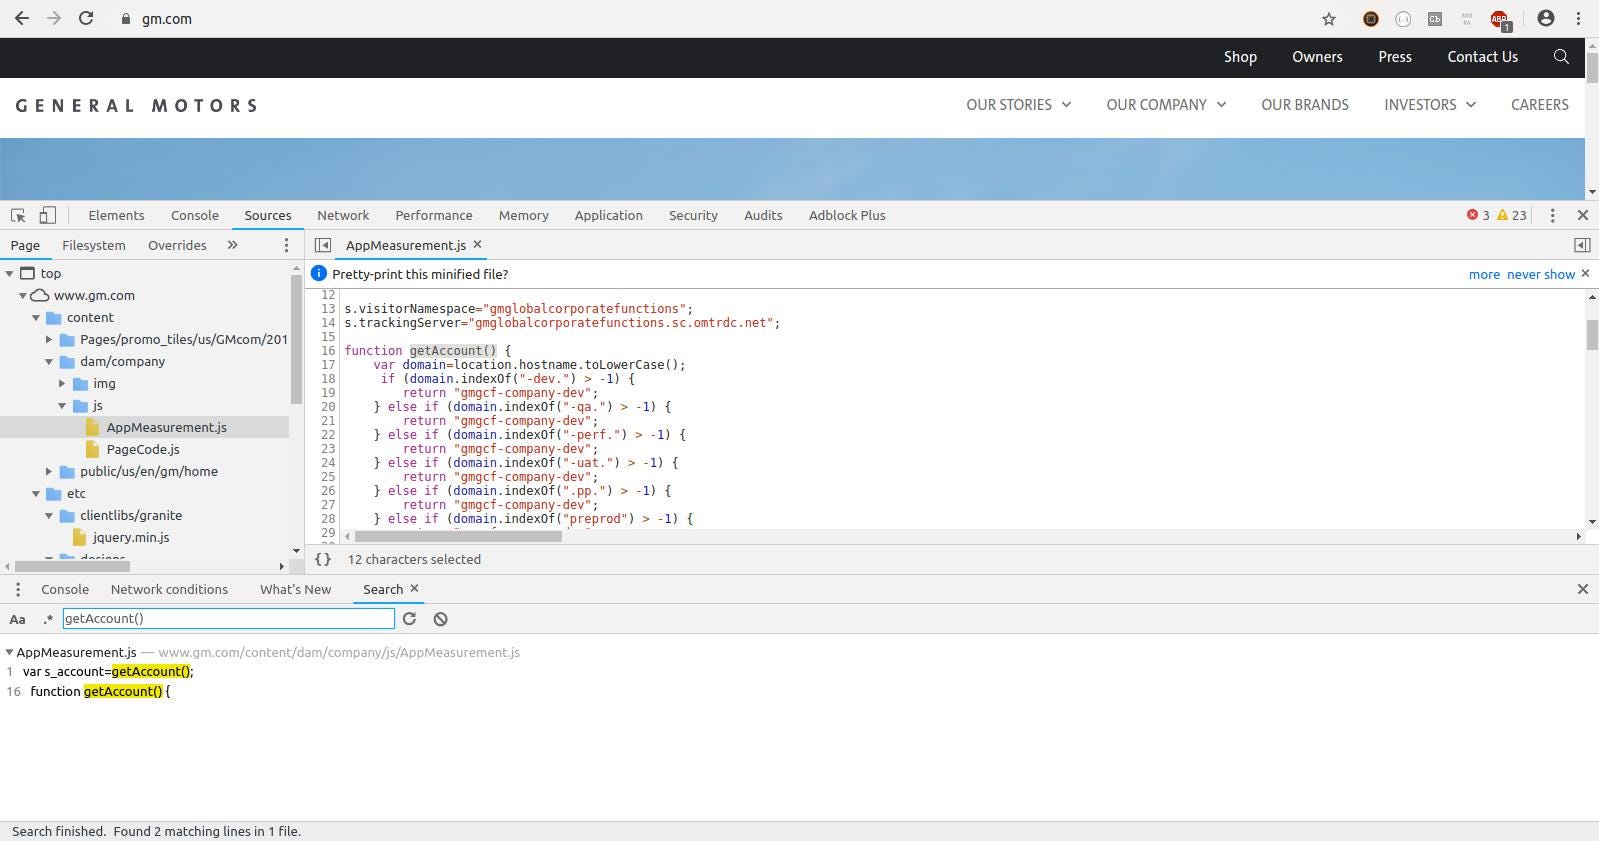Collapse the top frame tree node
The height and width of the screenshot is (841, 1599).
coord(9,273)
